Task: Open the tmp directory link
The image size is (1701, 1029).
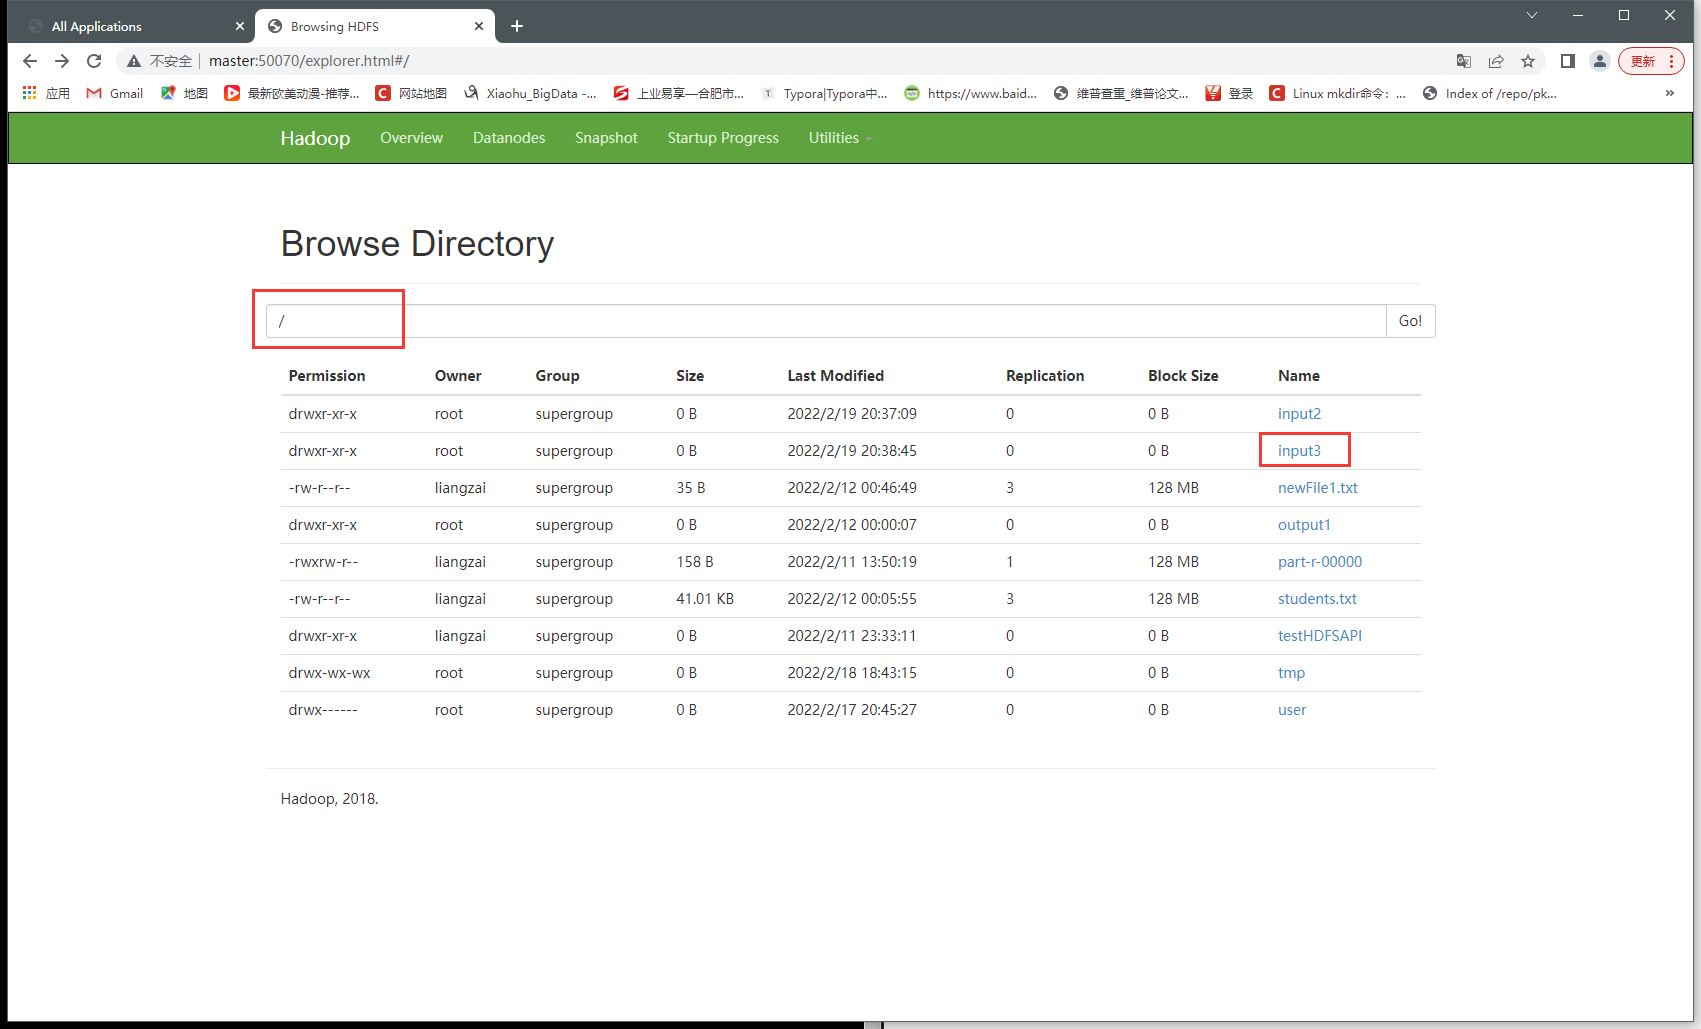Action: pos(1291,673)
